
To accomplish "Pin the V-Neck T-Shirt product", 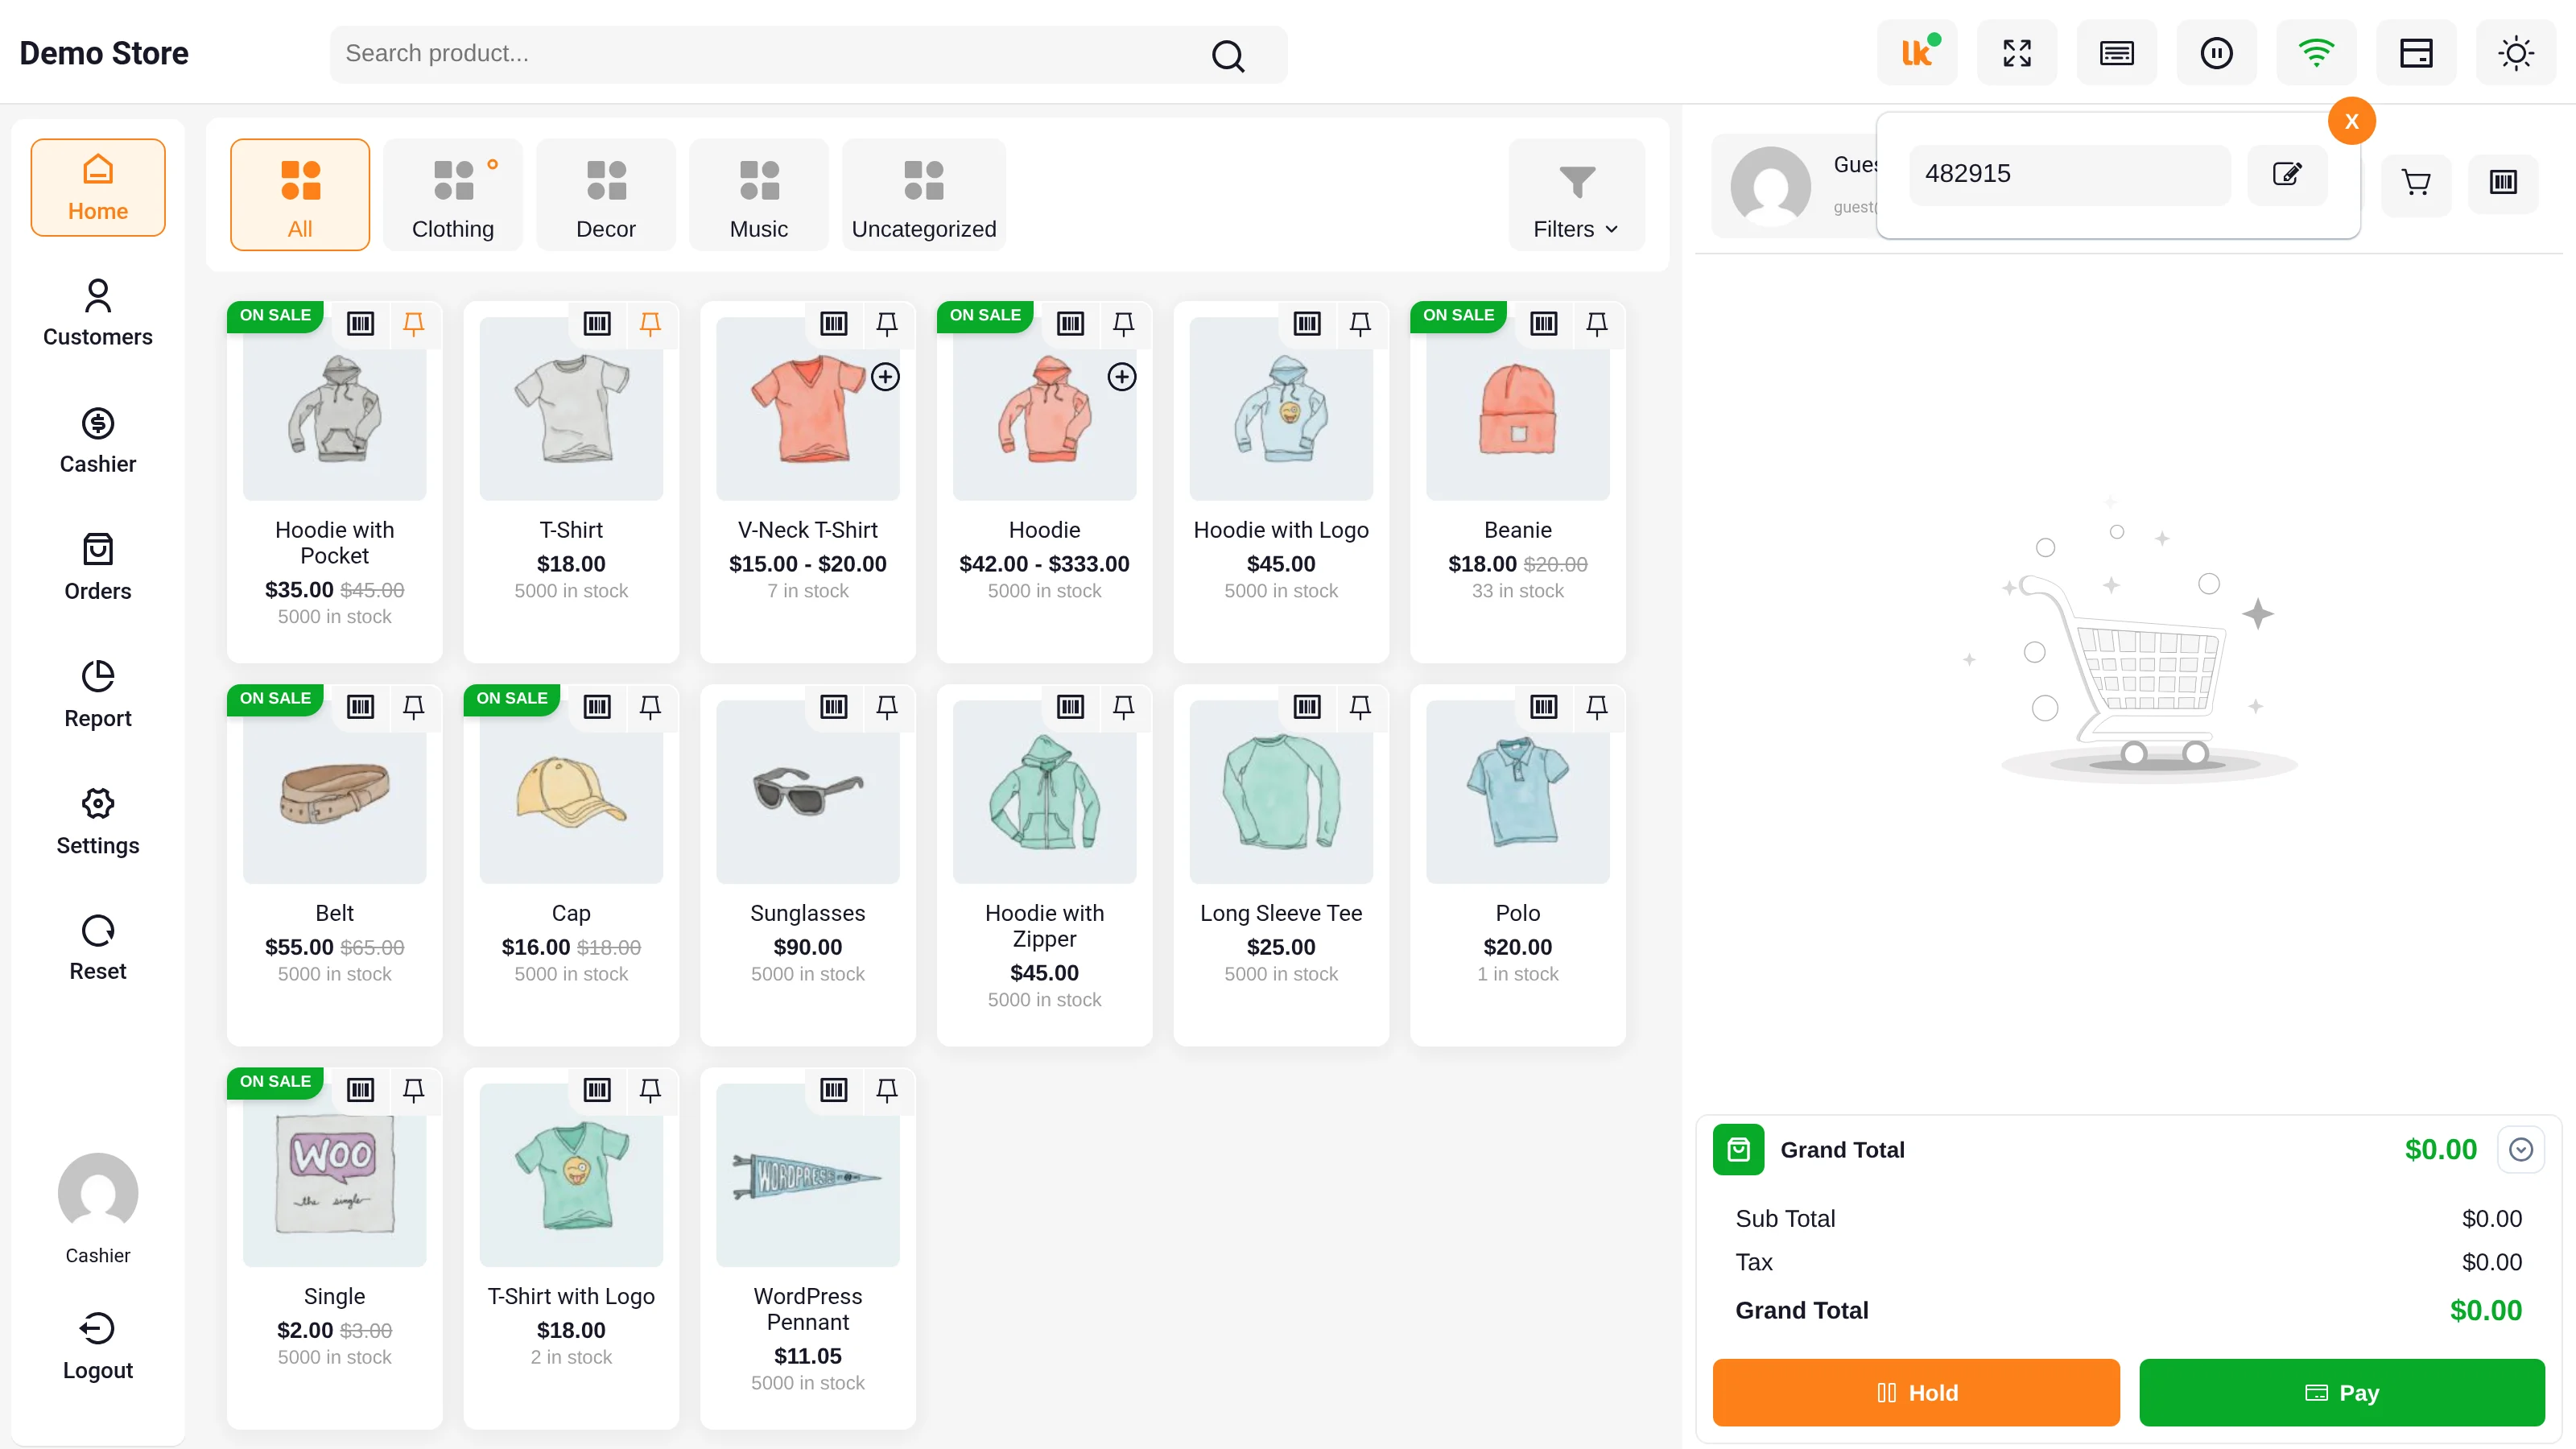I will tap(887, 324).
